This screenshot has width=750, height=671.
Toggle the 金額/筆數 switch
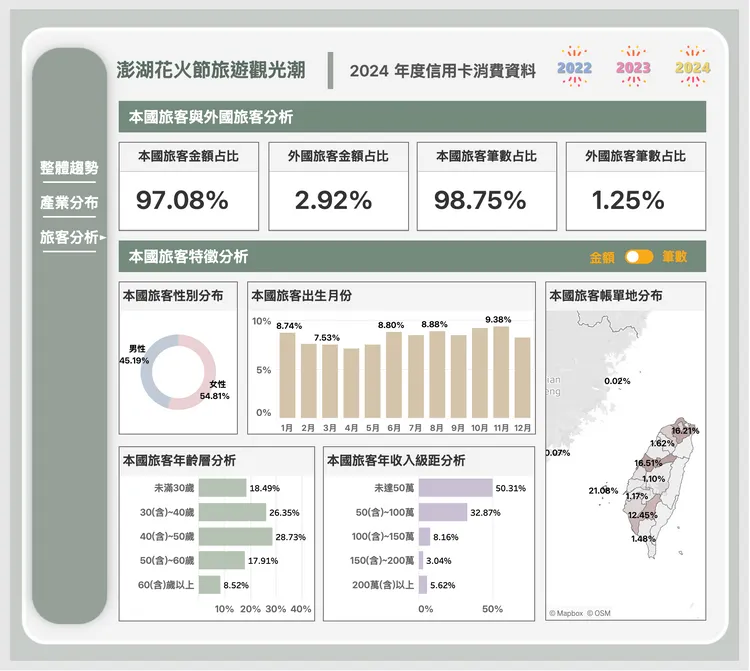[638, 257]
